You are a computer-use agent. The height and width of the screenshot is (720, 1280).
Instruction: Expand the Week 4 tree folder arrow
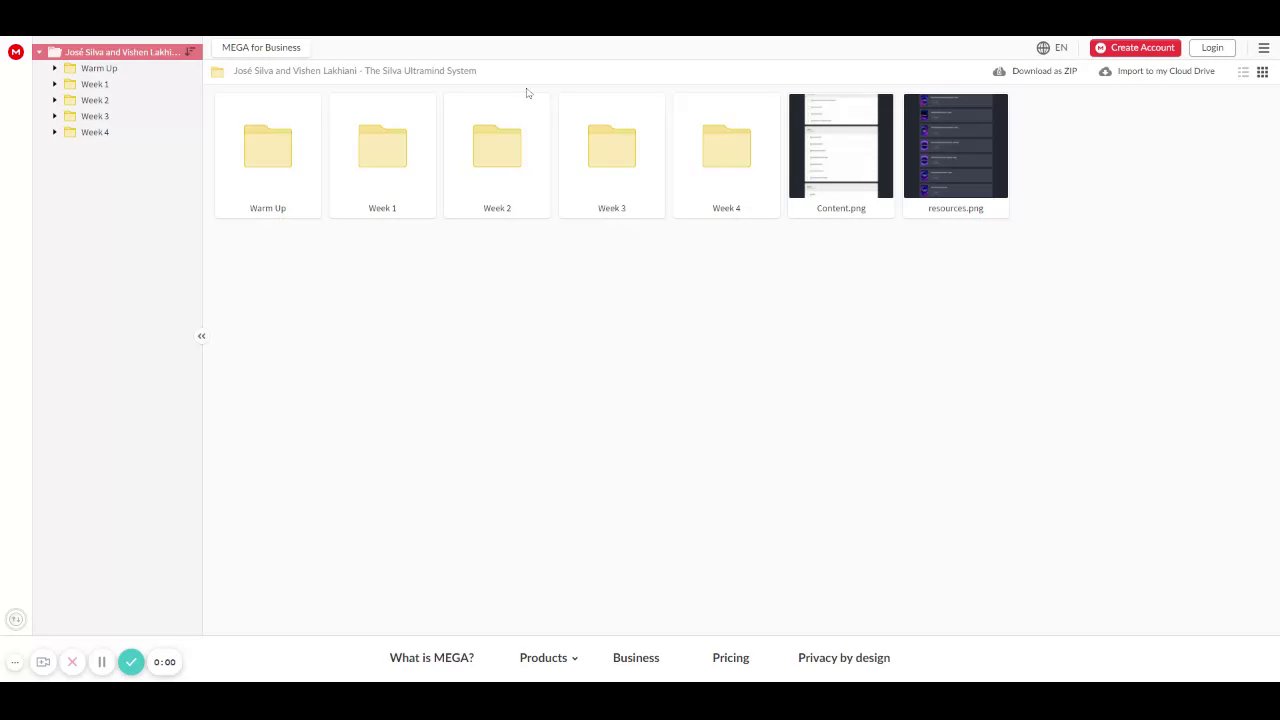pyautogui.click(x=55, y=132)
